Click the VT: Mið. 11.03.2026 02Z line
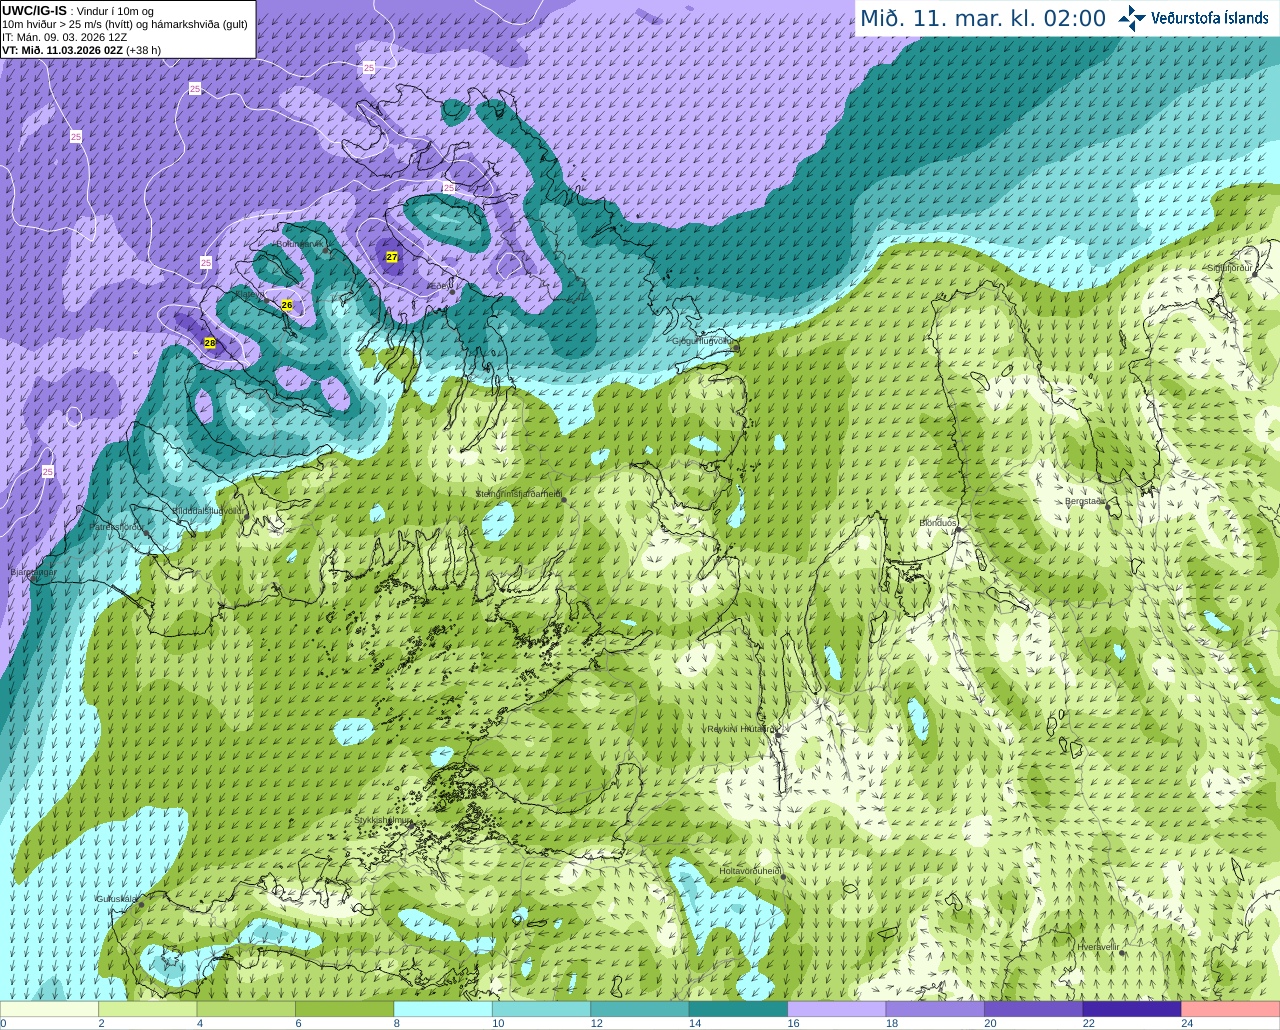The height and width of the screenshot is (1030, 1280). 80,50
